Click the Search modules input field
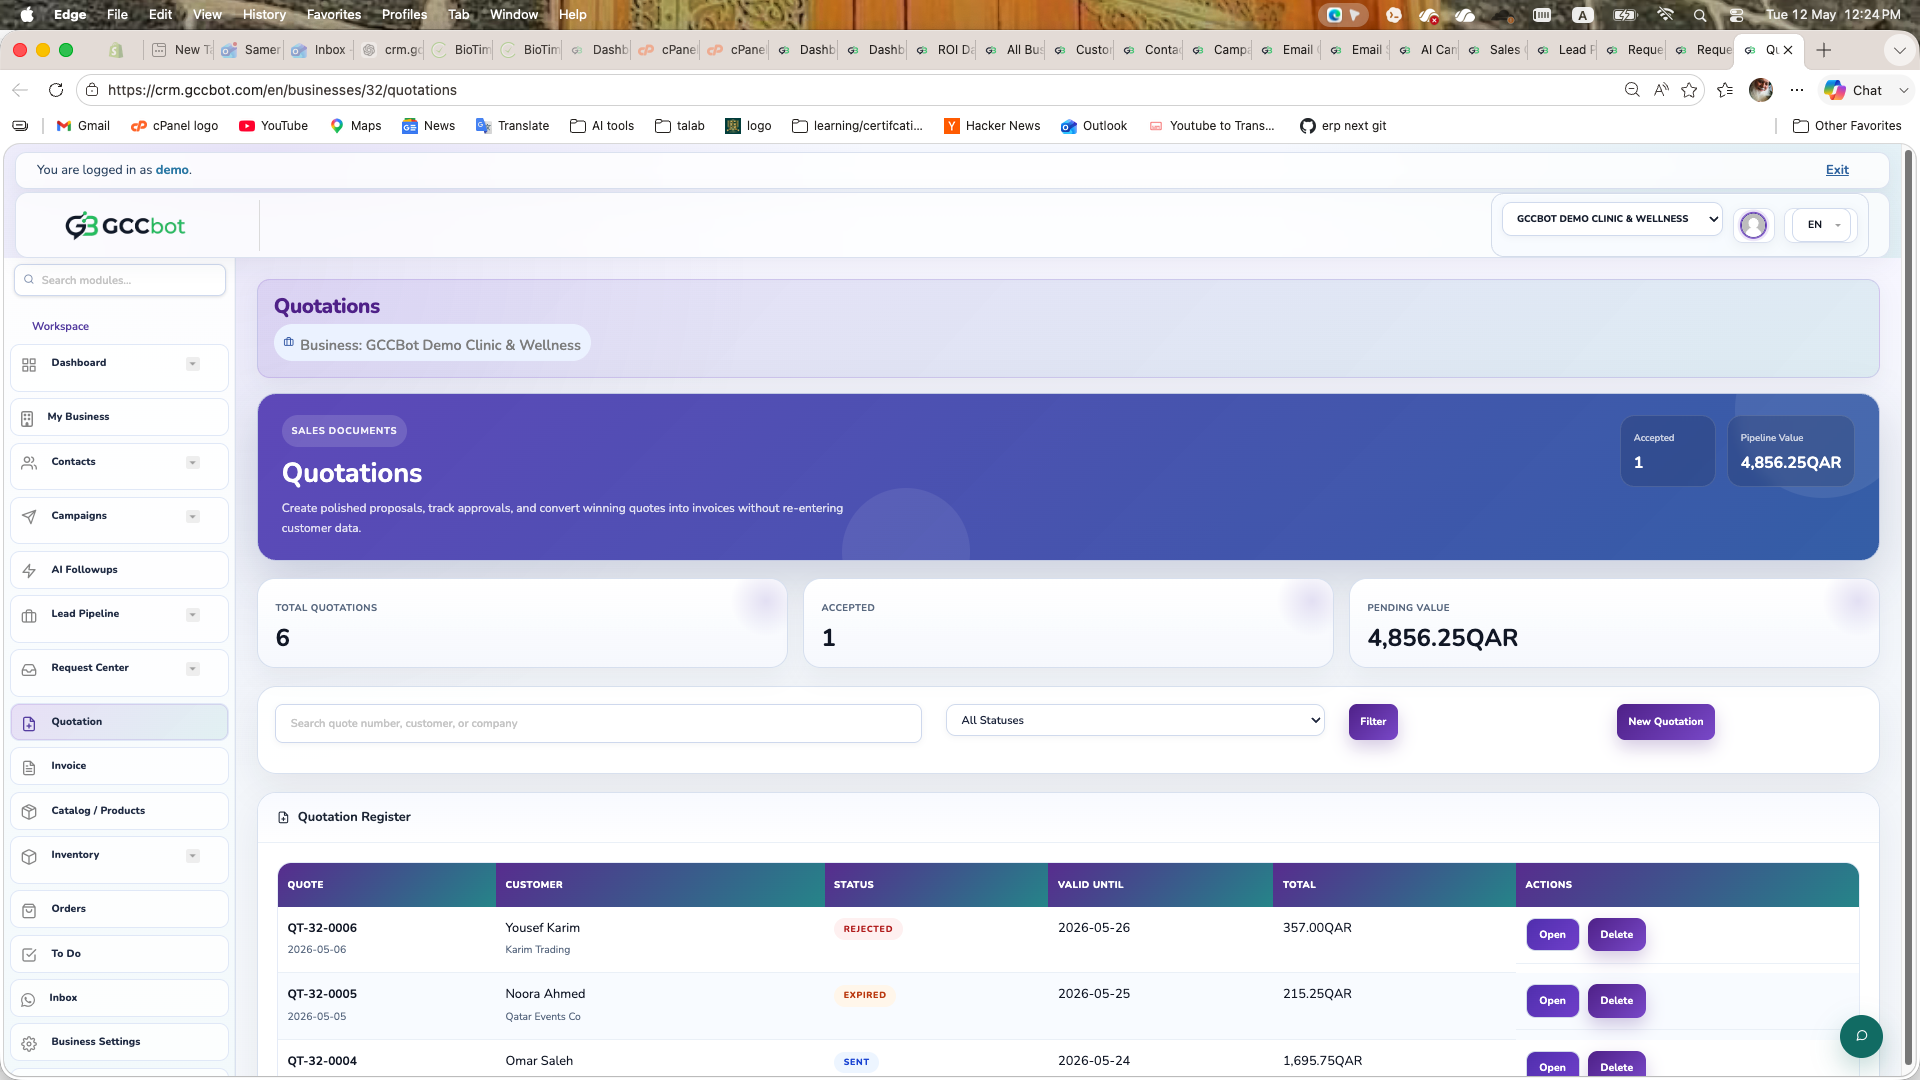1920x1080 pixels. coord(120,280)
